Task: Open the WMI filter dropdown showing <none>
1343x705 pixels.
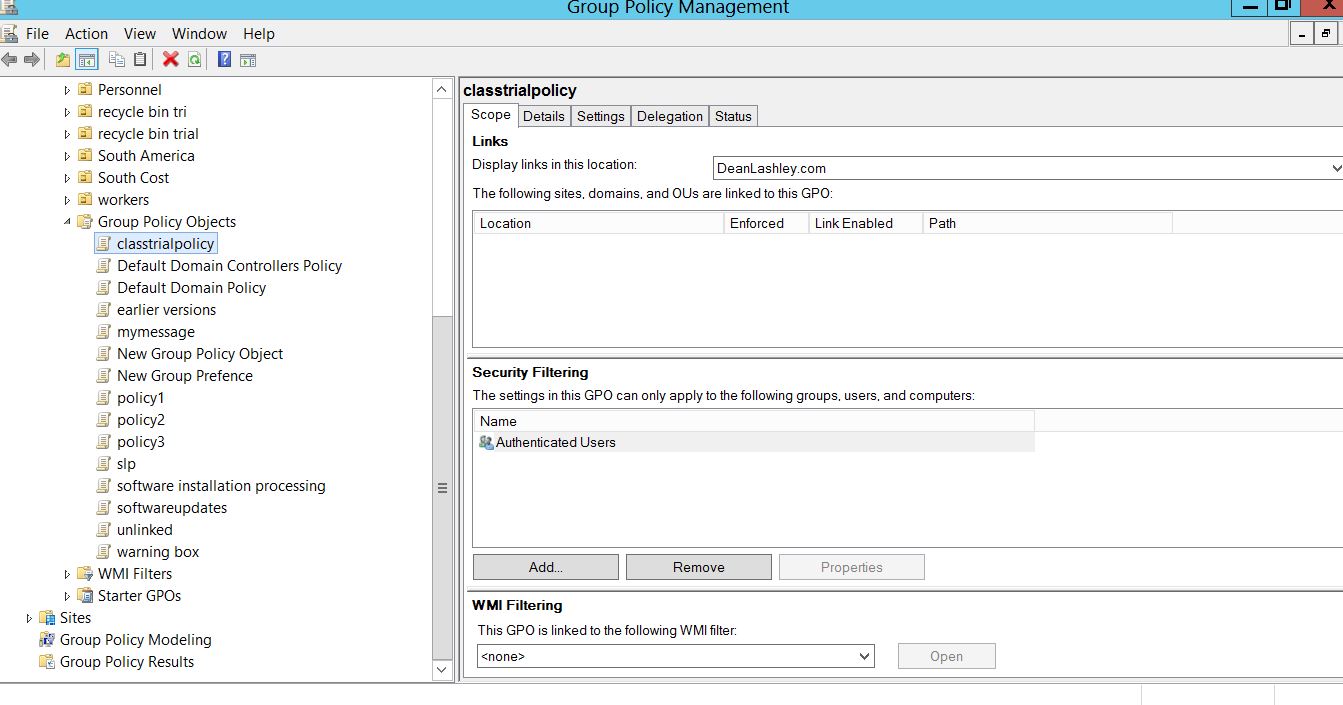Action: click(x=864, y=657)
